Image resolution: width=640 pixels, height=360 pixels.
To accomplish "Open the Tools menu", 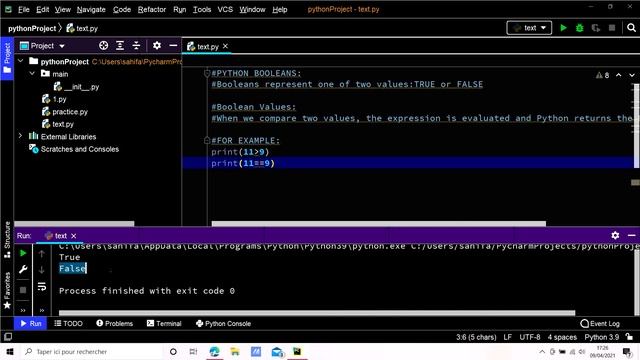I will [x=202, y=9].
